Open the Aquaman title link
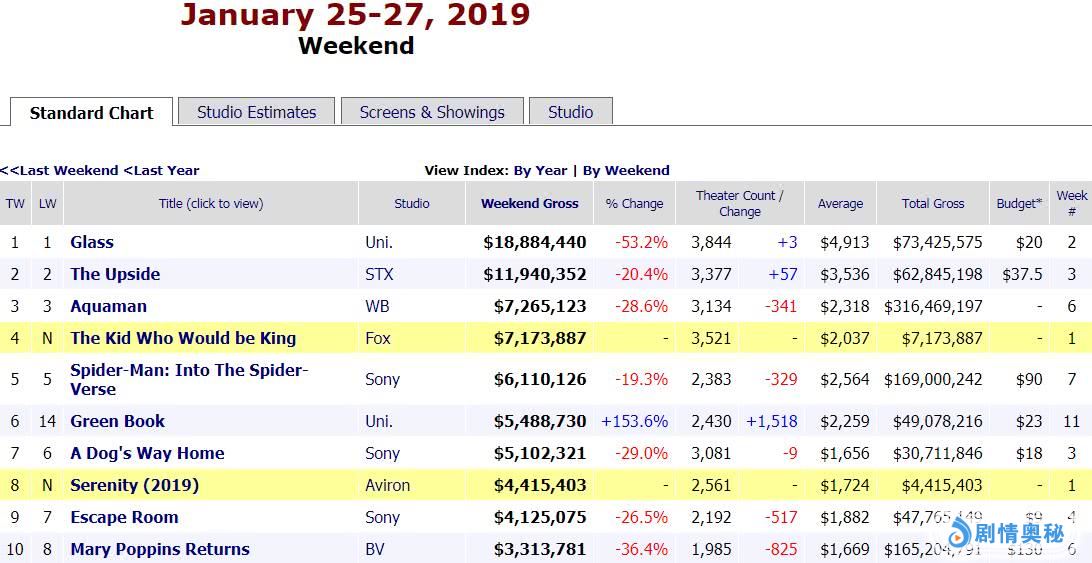This screenshot has height=563, width=1092. point(108,306)
